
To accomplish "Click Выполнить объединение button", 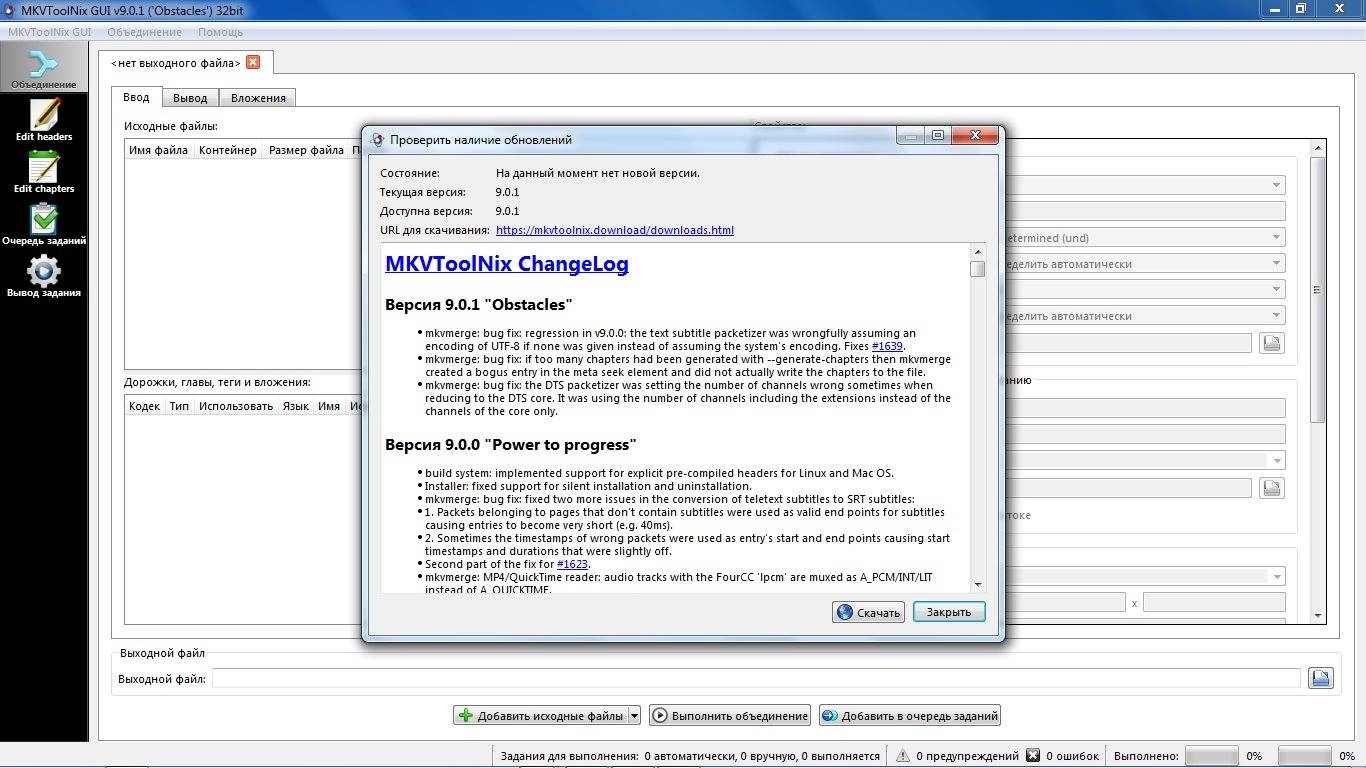I will (729, 715).
